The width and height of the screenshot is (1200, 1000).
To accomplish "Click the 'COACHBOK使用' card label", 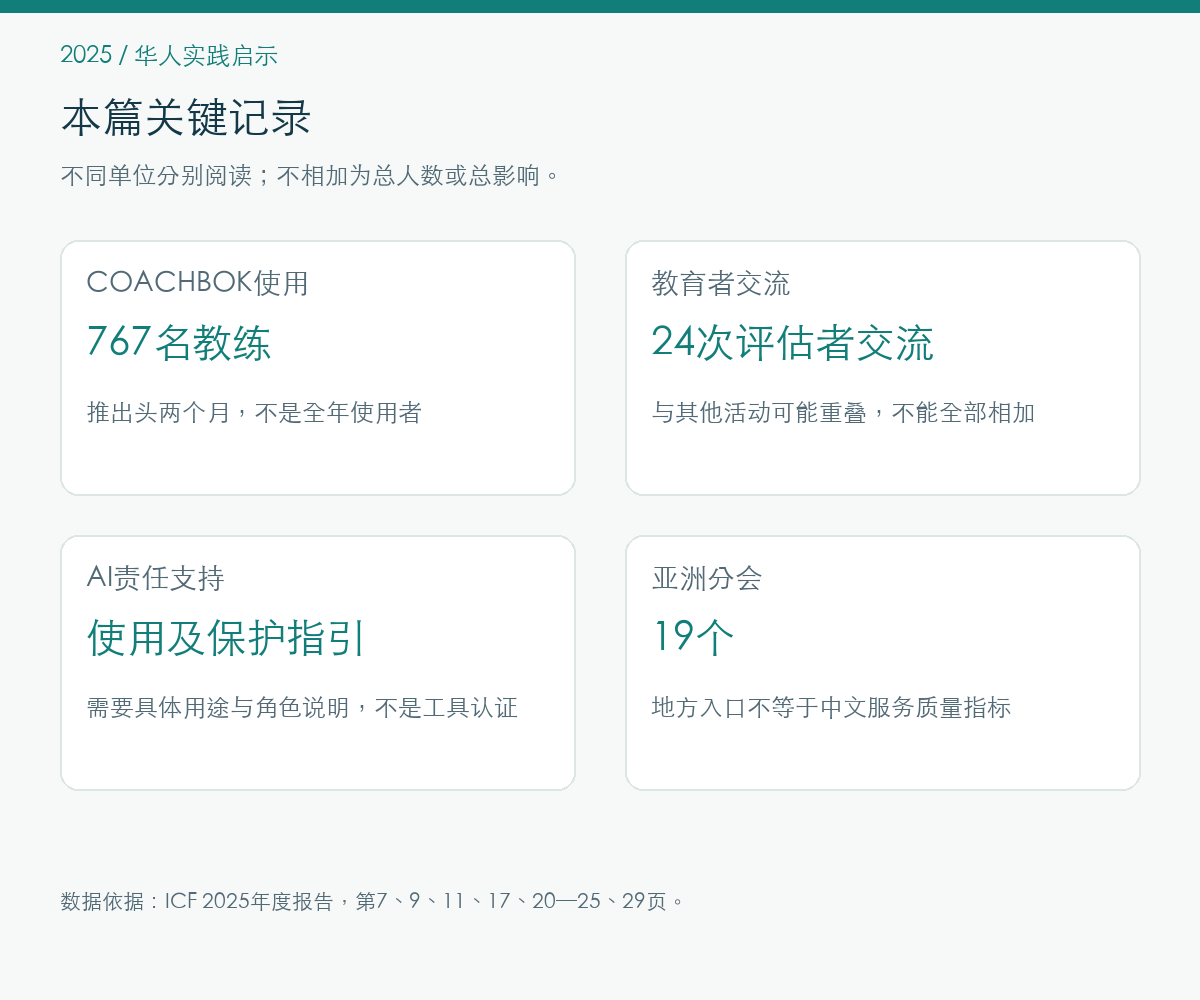I will point(198,283).
